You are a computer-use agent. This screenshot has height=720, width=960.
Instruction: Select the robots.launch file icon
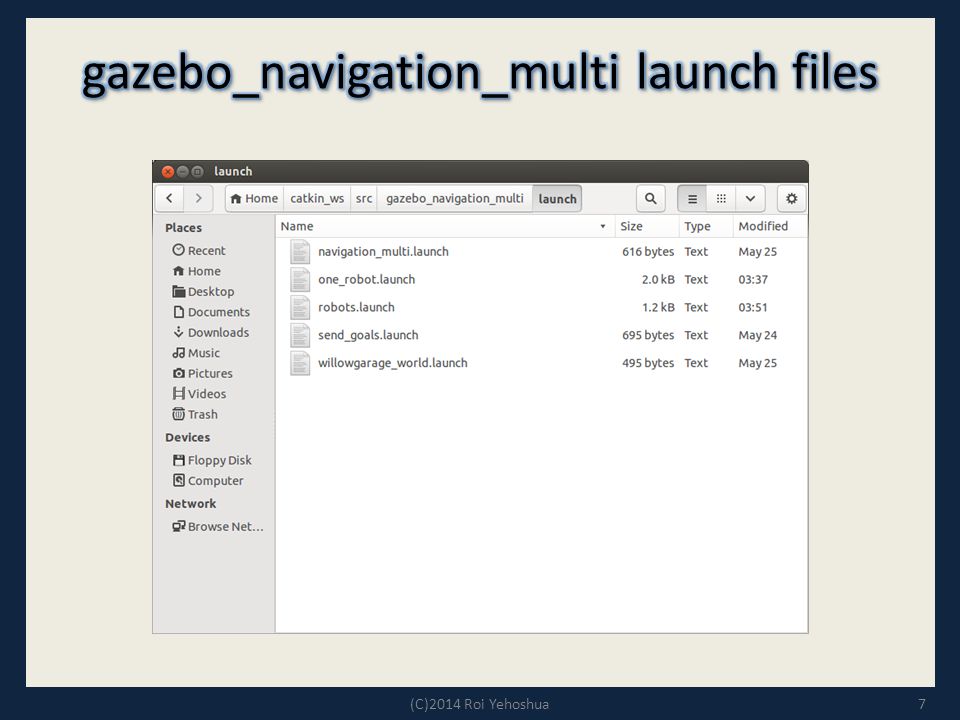click(x=300, y=307)
